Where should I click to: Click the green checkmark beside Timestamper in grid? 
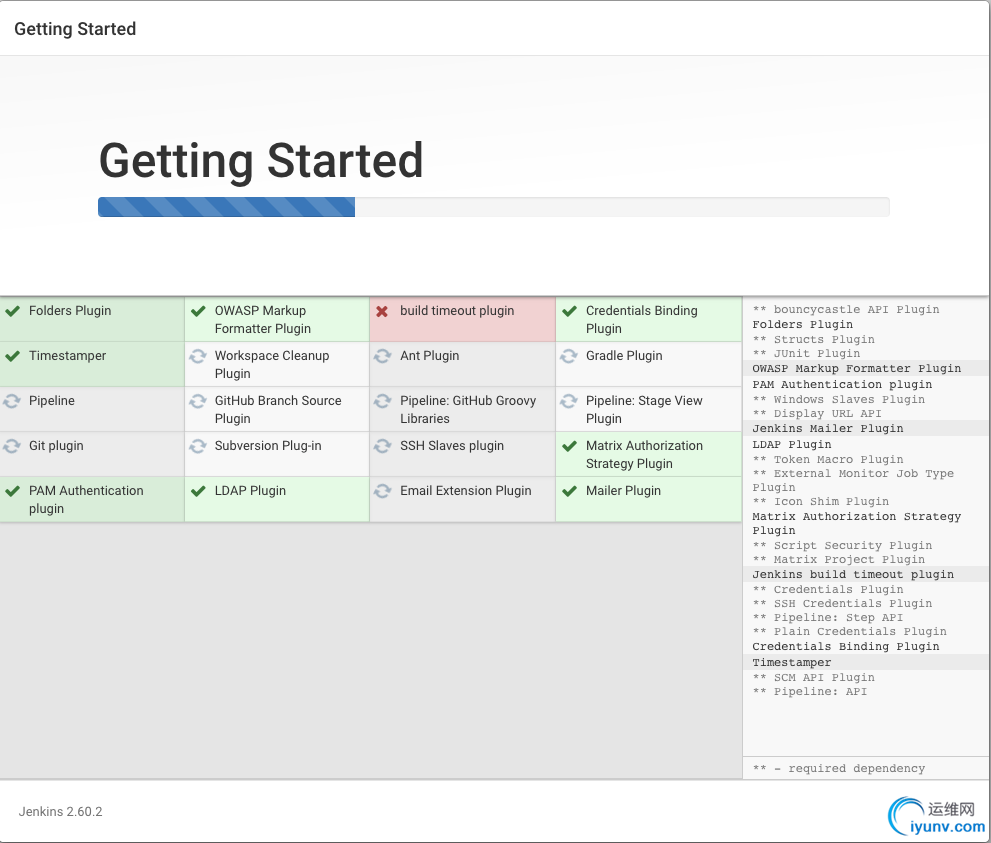click(13, 356)
